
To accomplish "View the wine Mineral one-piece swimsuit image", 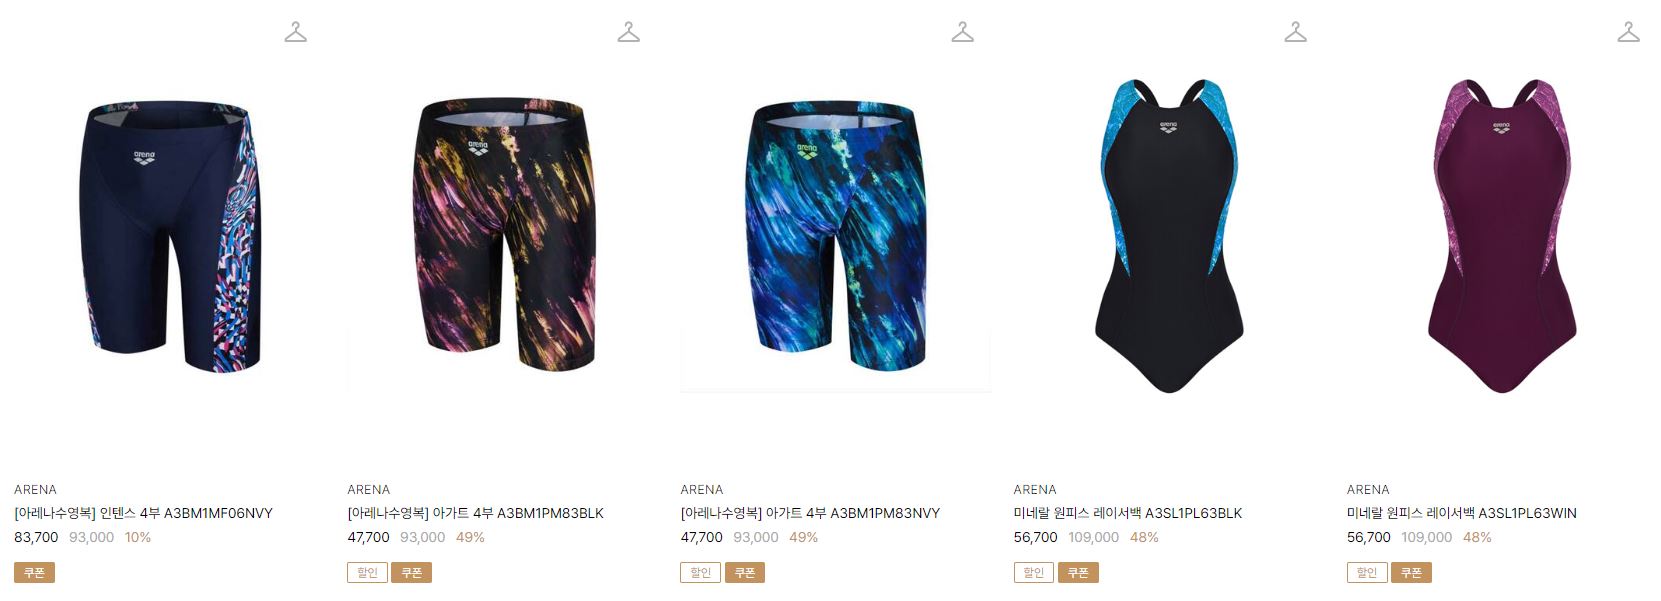I will coord(1501,237).
